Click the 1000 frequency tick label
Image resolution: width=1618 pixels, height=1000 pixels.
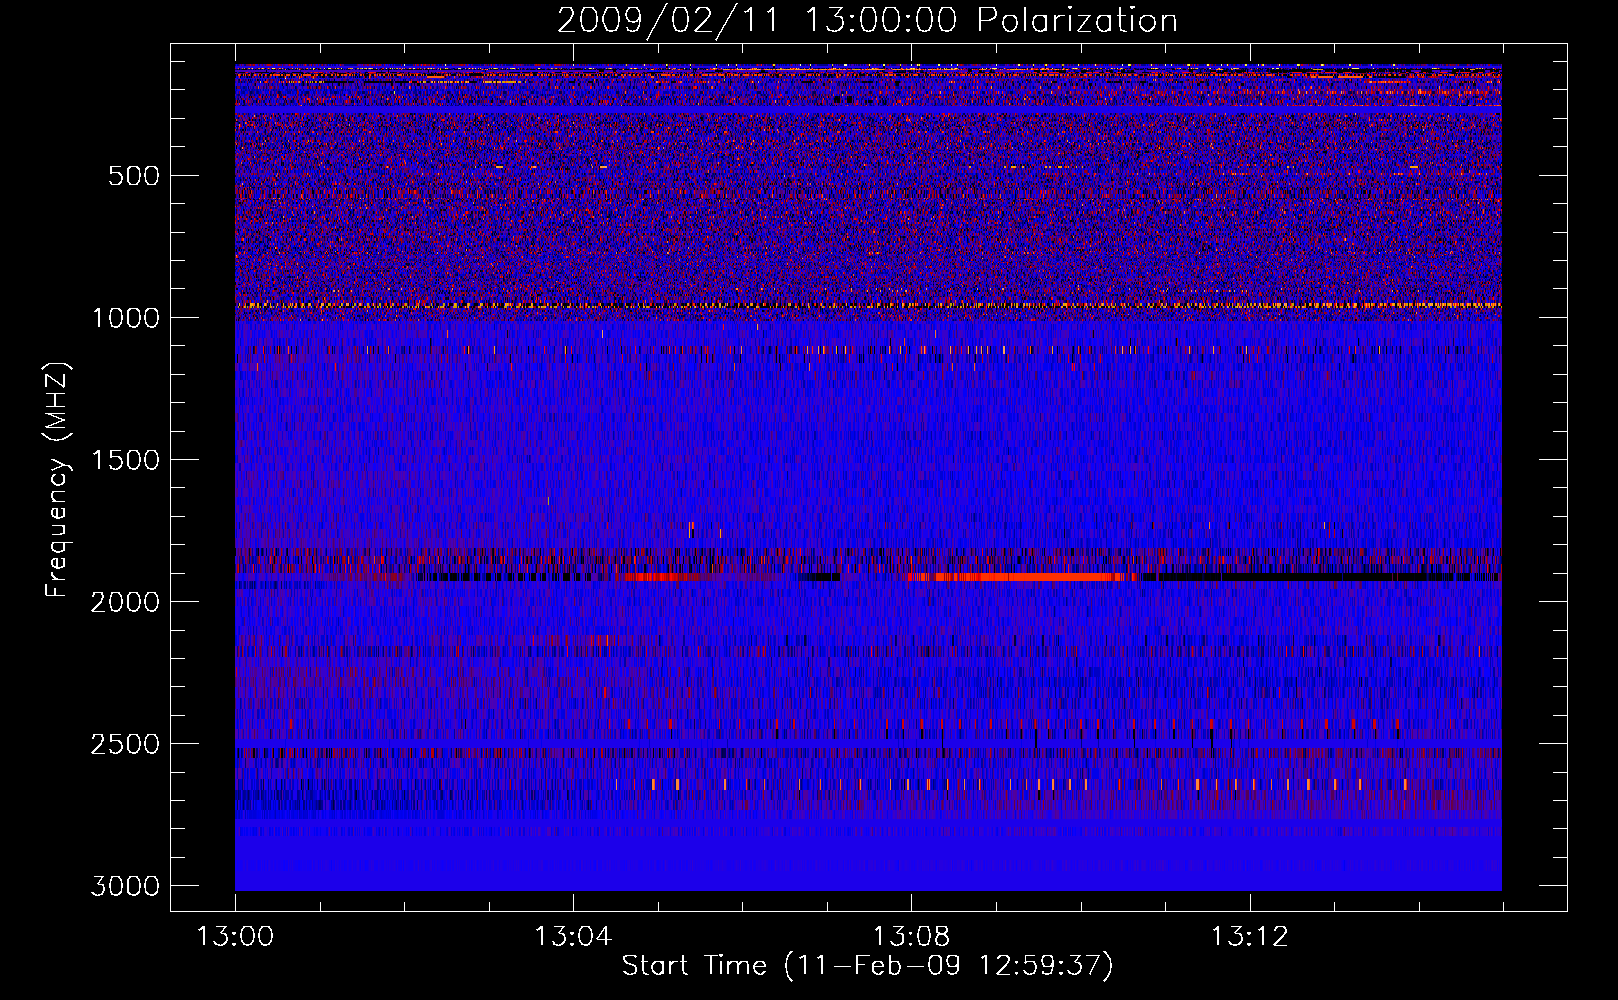click(x=126, y=318)
